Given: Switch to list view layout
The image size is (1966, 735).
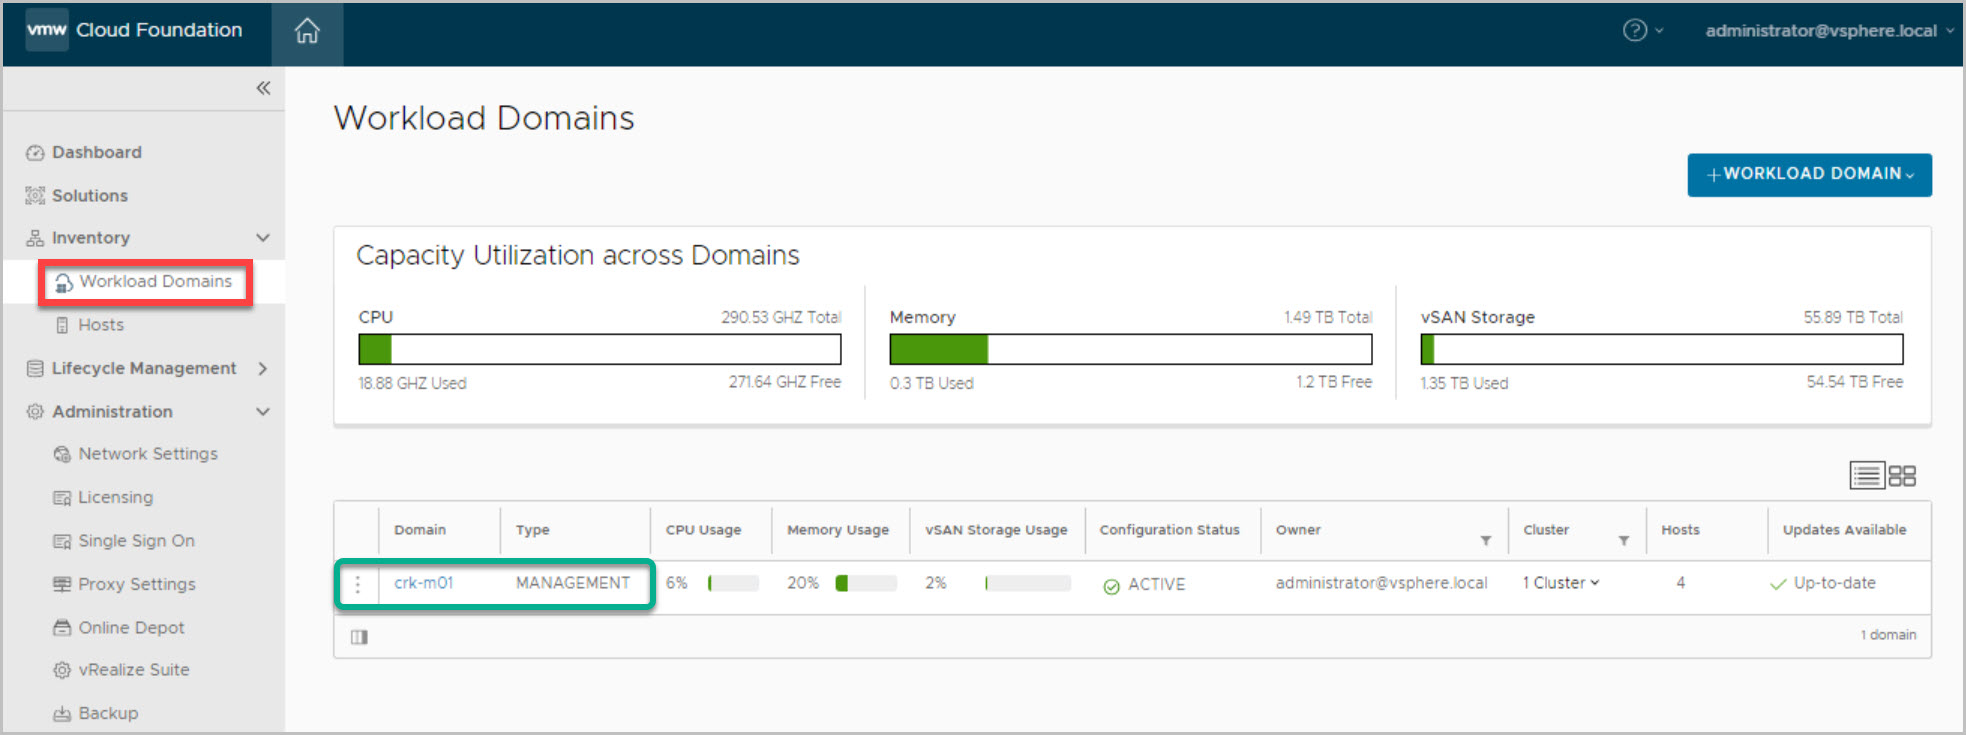Looking at the screenshot, I should [x=1866, y=476].
